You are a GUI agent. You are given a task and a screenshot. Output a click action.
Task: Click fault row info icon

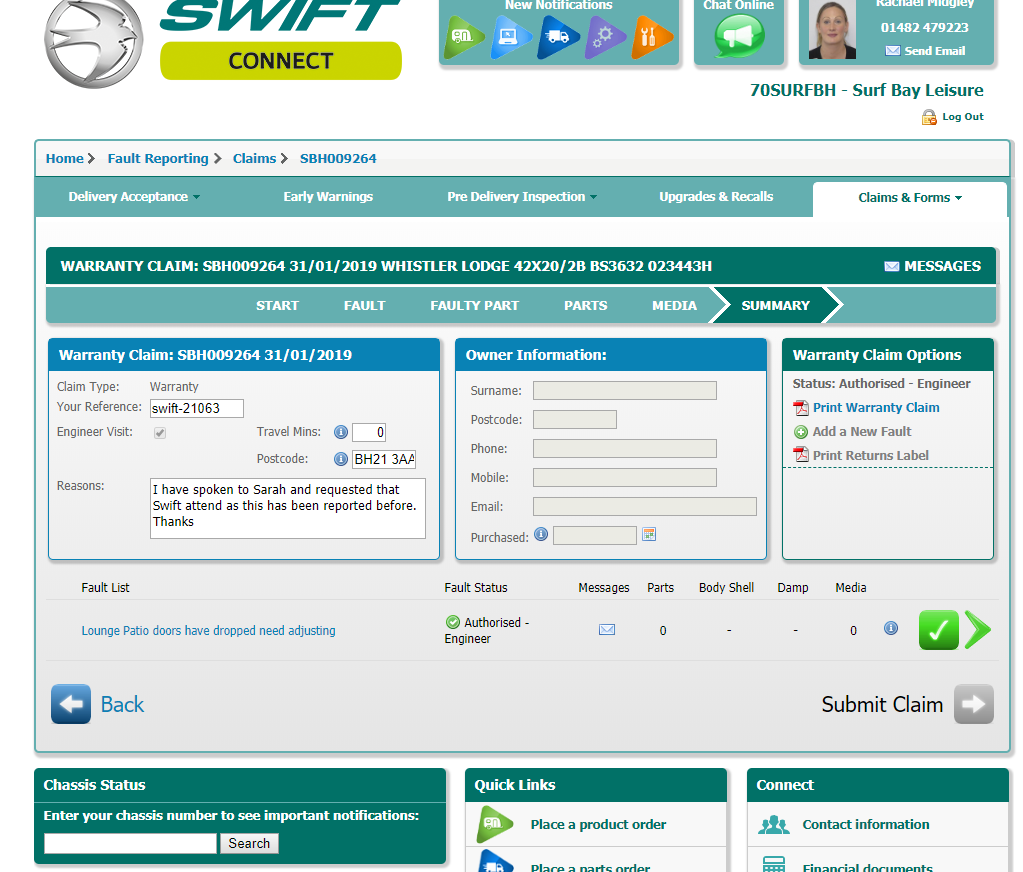891,628
